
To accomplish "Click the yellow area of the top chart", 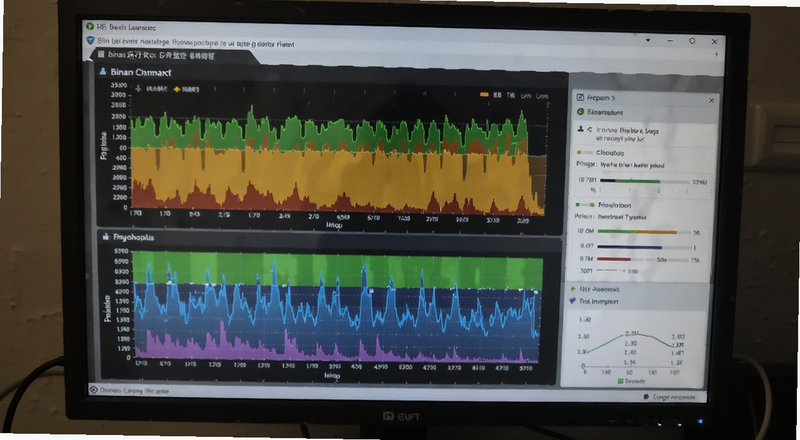I will tap(332, 174).
